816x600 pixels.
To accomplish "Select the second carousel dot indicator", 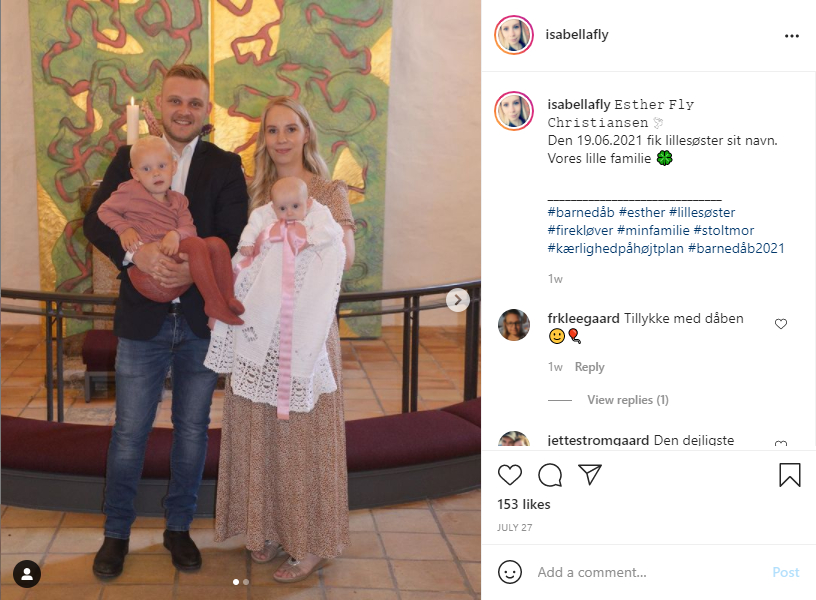I will [x=246, y=582].
